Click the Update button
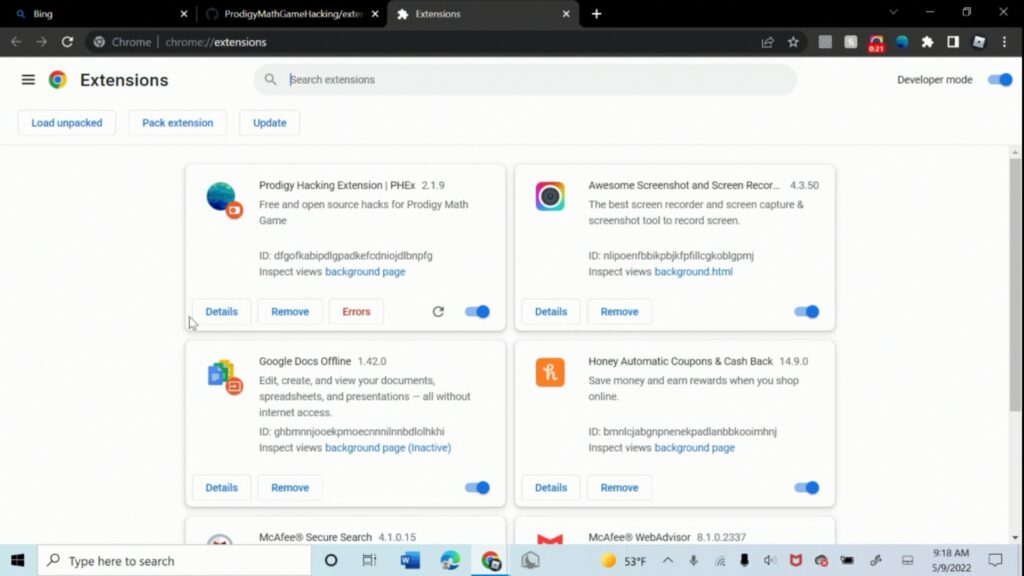Screen dimensions: 1024x576 pyautogui.click(x=270, y=123)
